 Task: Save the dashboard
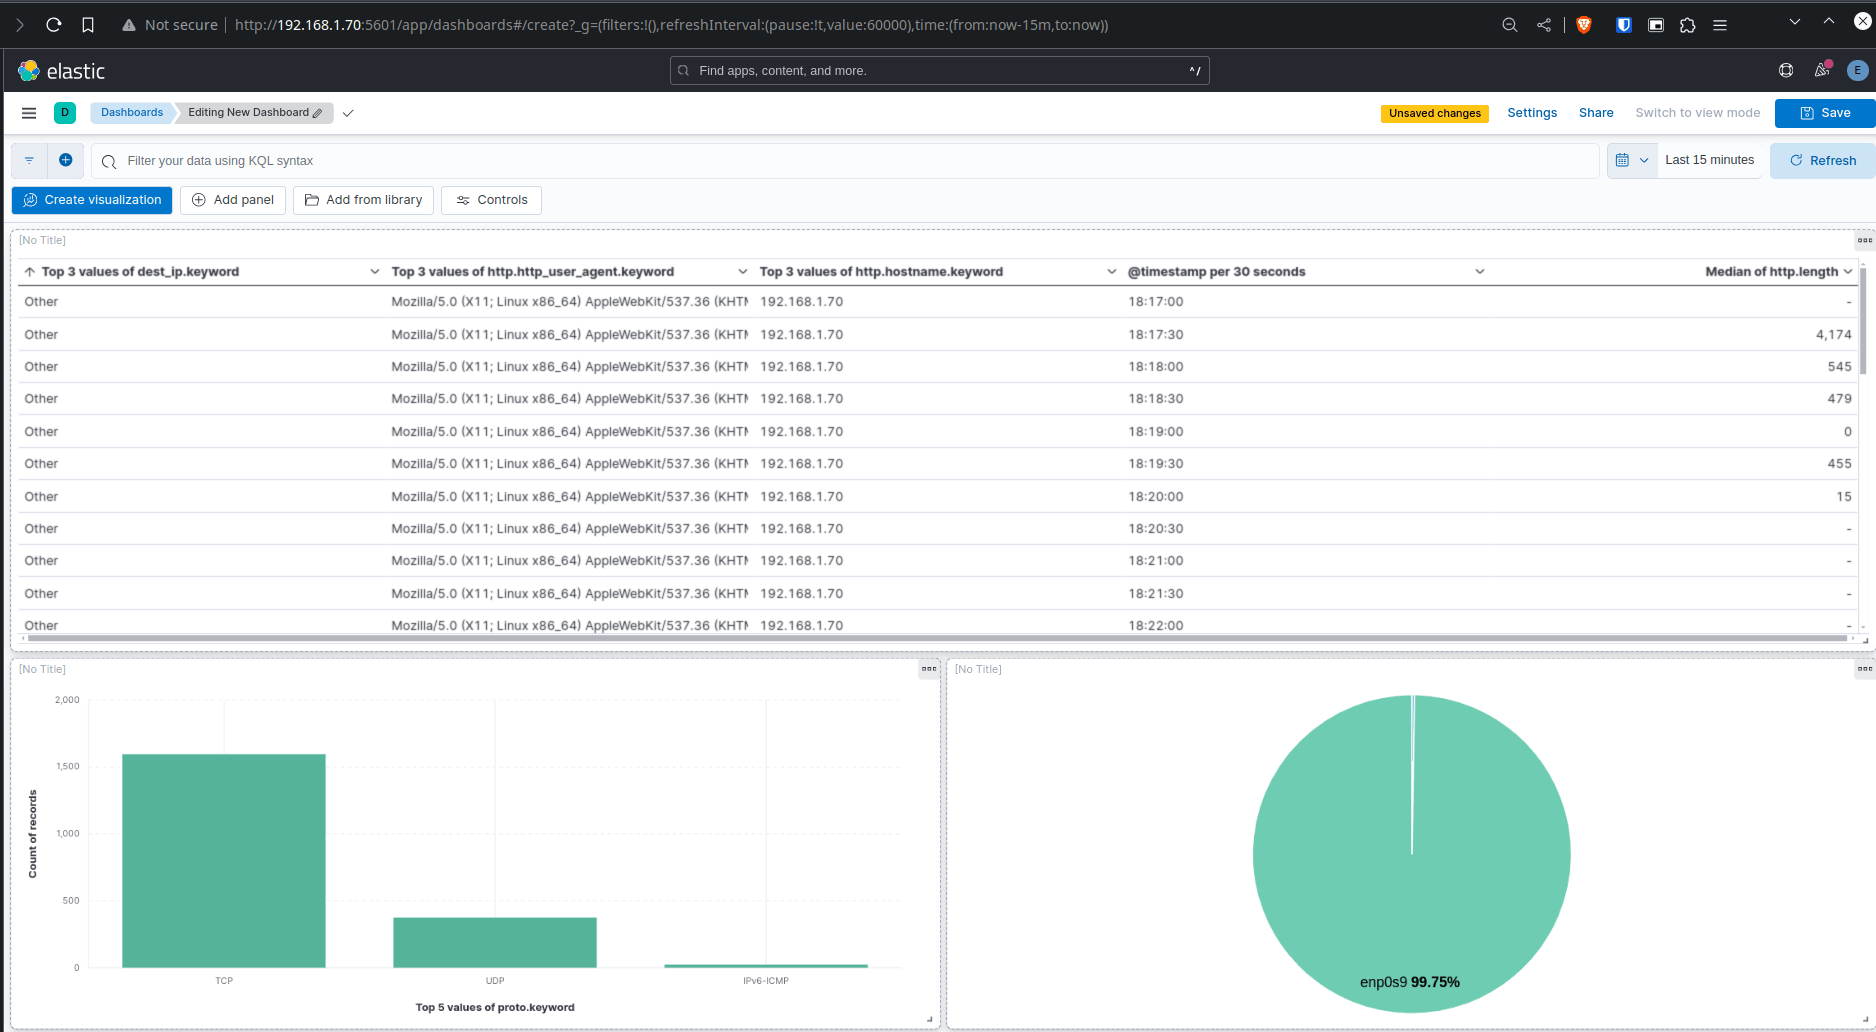[x=1825, y=113]
